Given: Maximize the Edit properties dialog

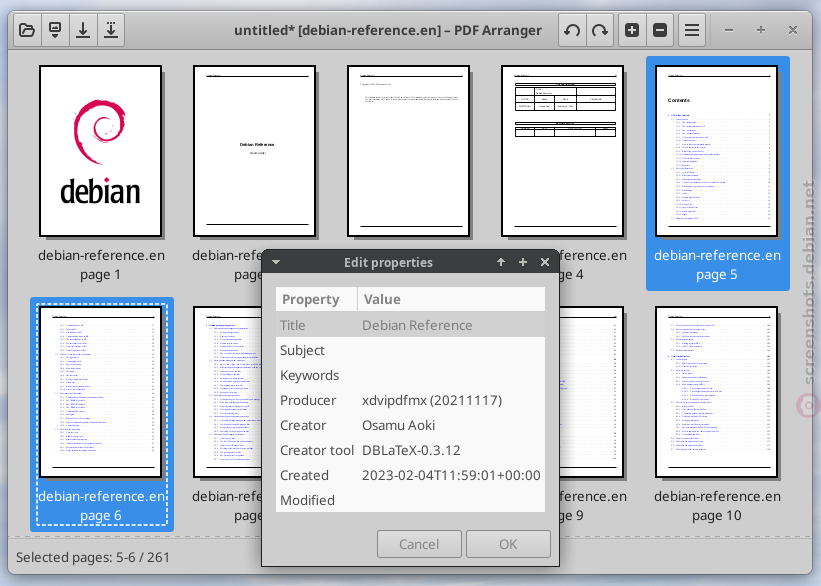Looking at the screenshot, I should (523, 262).
